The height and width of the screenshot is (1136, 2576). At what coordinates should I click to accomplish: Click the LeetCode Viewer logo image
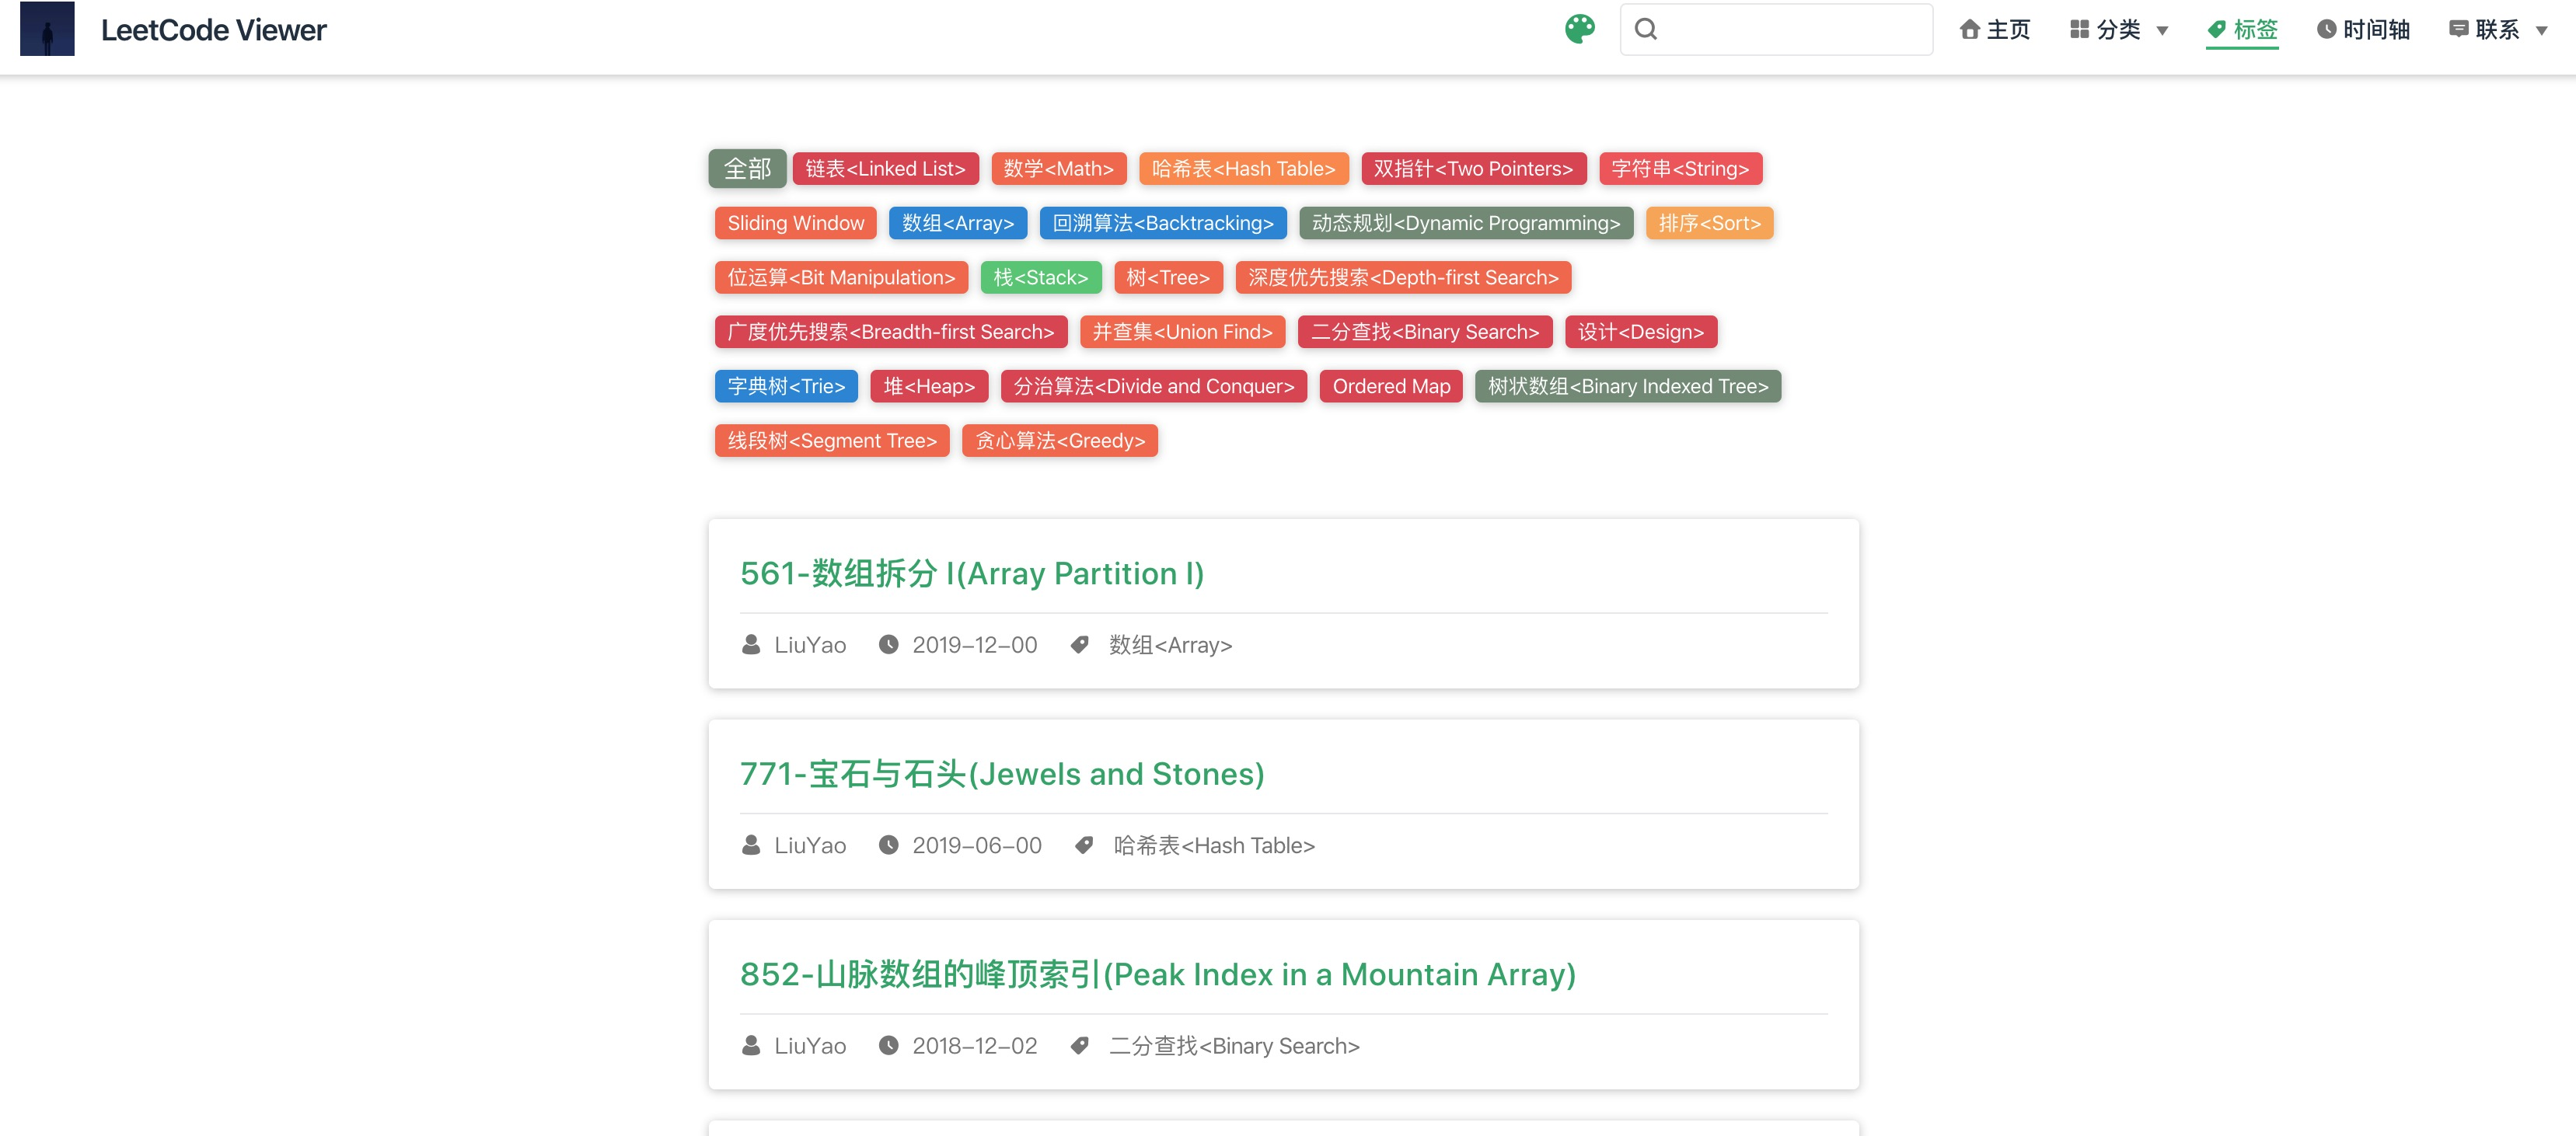47,29
